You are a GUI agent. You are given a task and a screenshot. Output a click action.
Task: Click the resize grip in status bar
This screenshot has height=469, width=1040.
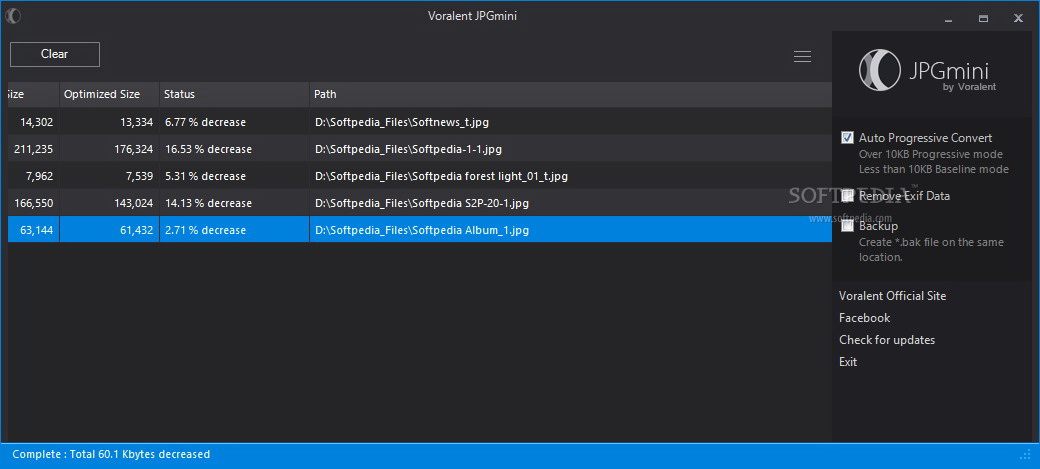[1026, 455]
